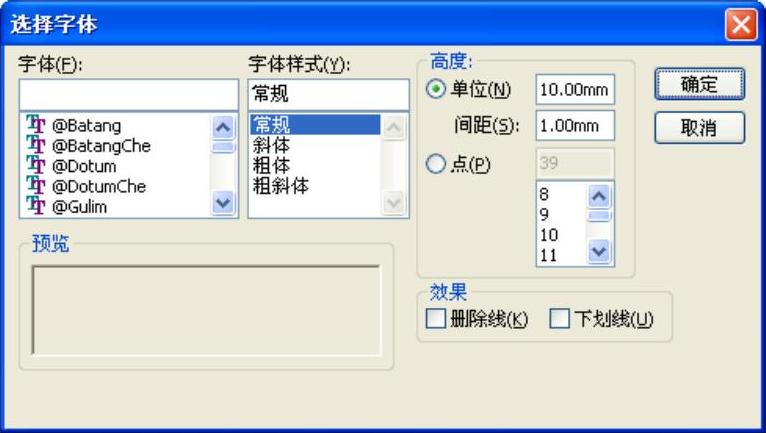Choose 粗斜体 bold italic style
The height and width of the screenshot is (433, 766).
[280, 186]
